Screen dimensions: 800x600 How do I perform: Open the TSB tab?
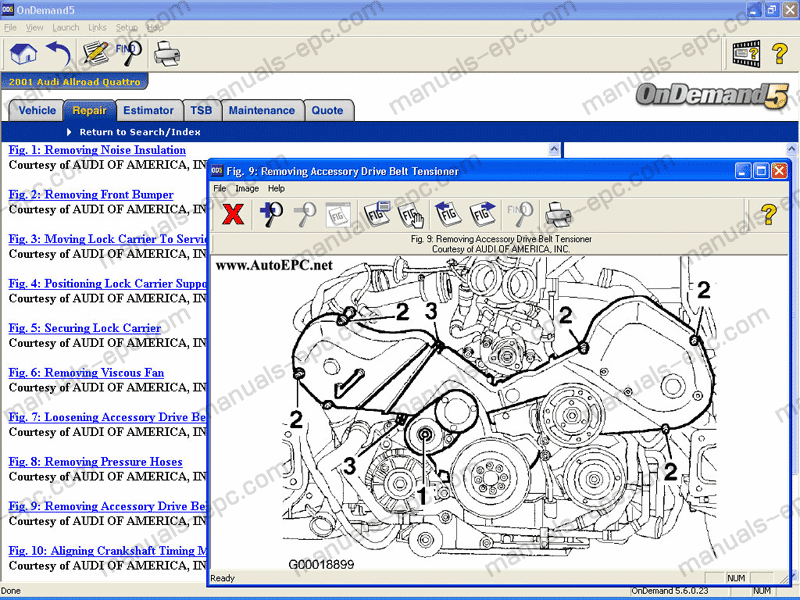pos(201,110)
